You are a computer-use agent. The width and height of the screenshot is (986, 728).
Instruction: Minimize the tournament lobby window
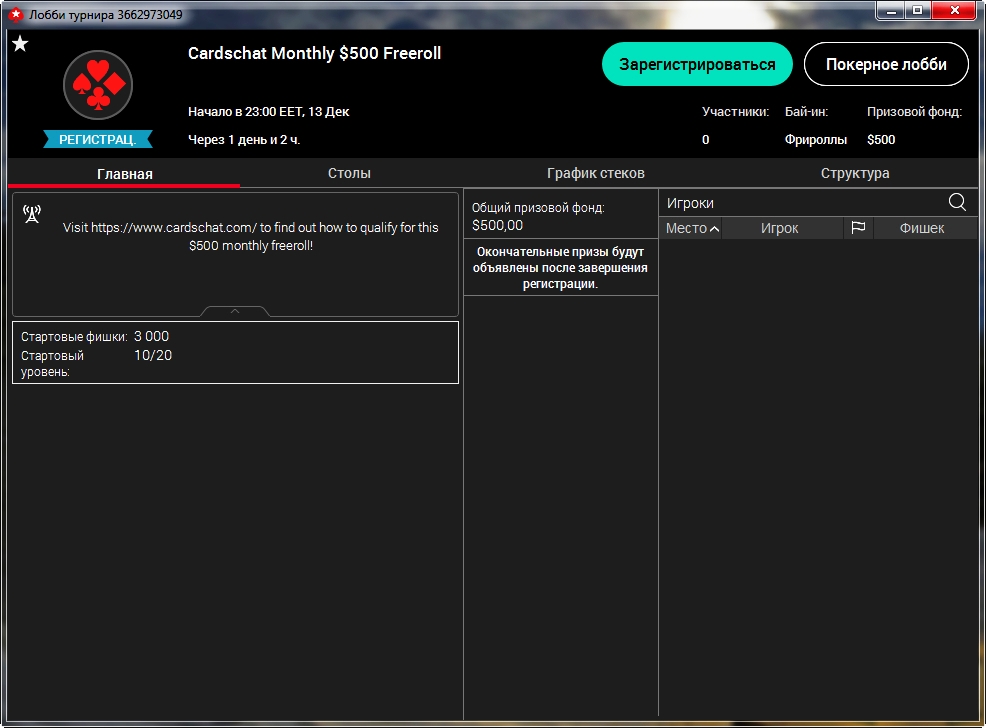click(890, 11)
